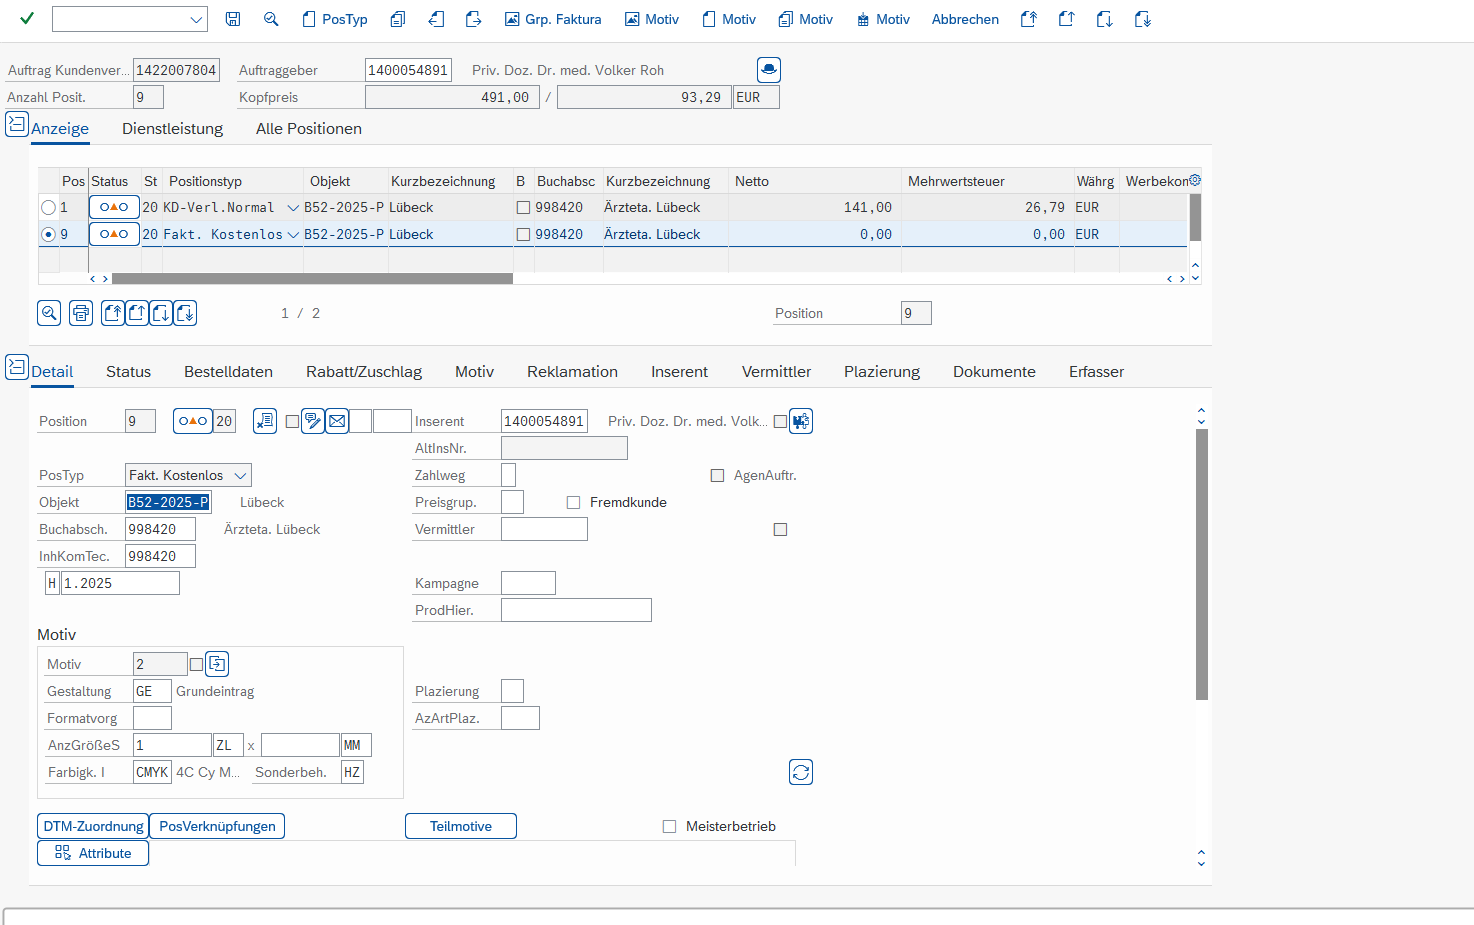Click the Motiv assignment icon next to field 2
Screen dimensions: 1474x925
[x=217, y=664]
